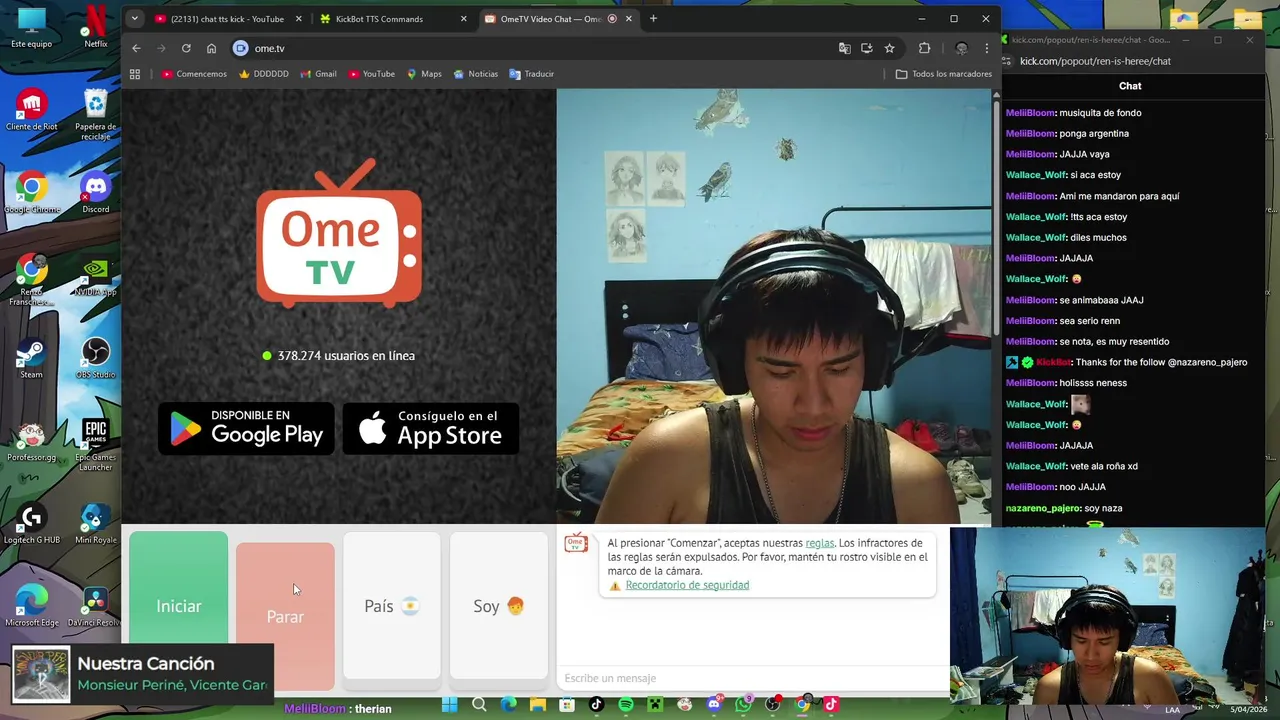The height and width of the screenshot is (720, 1280).
Task: Open Spotify from taskbar
Action: point(626,704)
